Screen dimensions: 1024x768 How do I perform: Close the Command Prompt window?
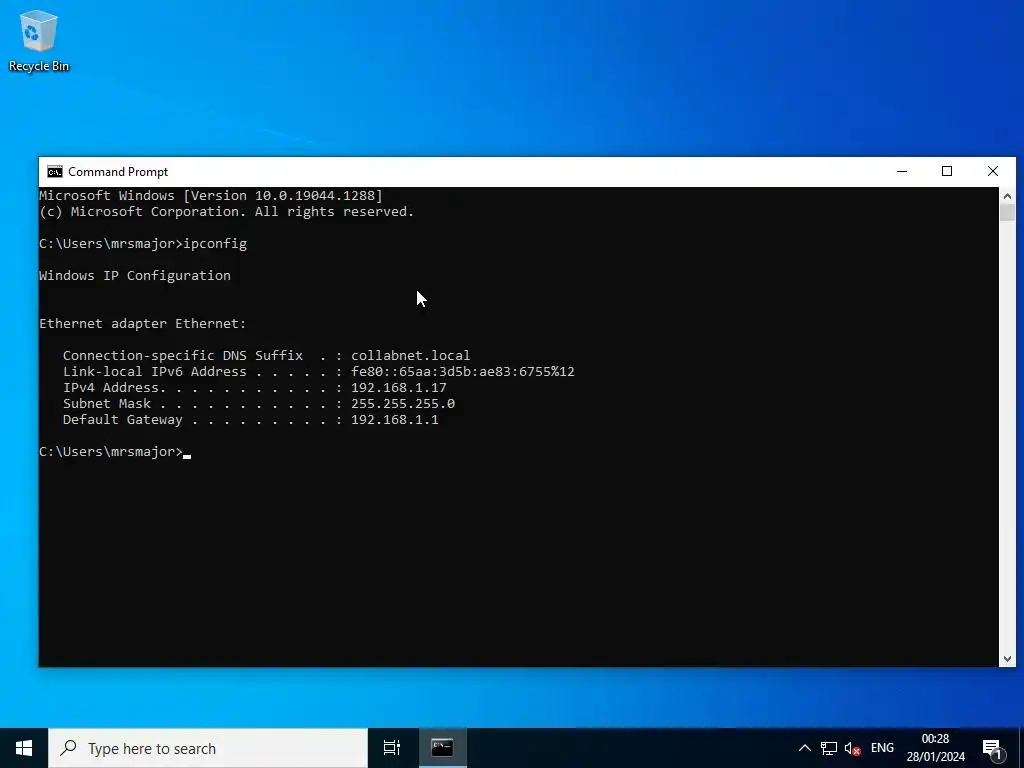point(993,172)
